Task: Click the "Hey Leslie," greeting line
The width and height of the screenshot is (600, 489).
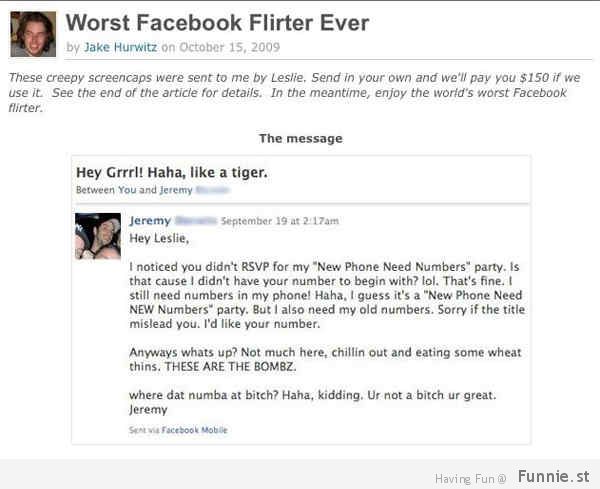Action: (158, 238)
